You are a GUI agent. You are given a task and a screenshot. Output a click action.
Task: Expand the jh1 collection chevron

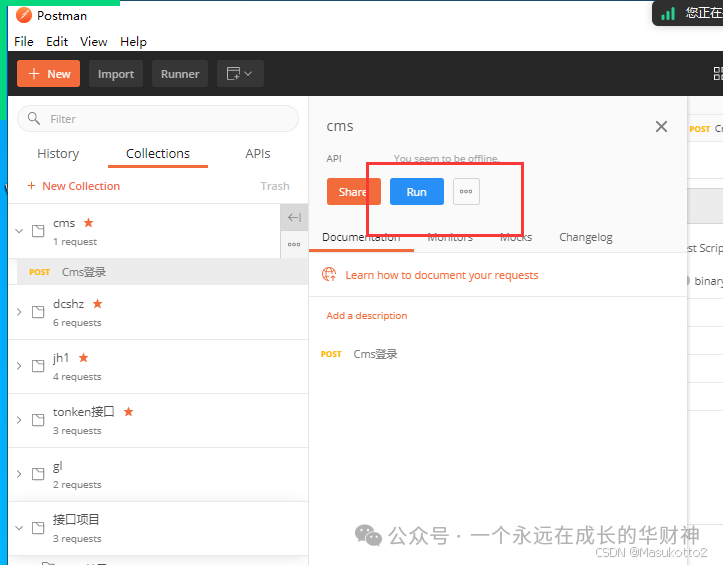click(x=19, y=366)
